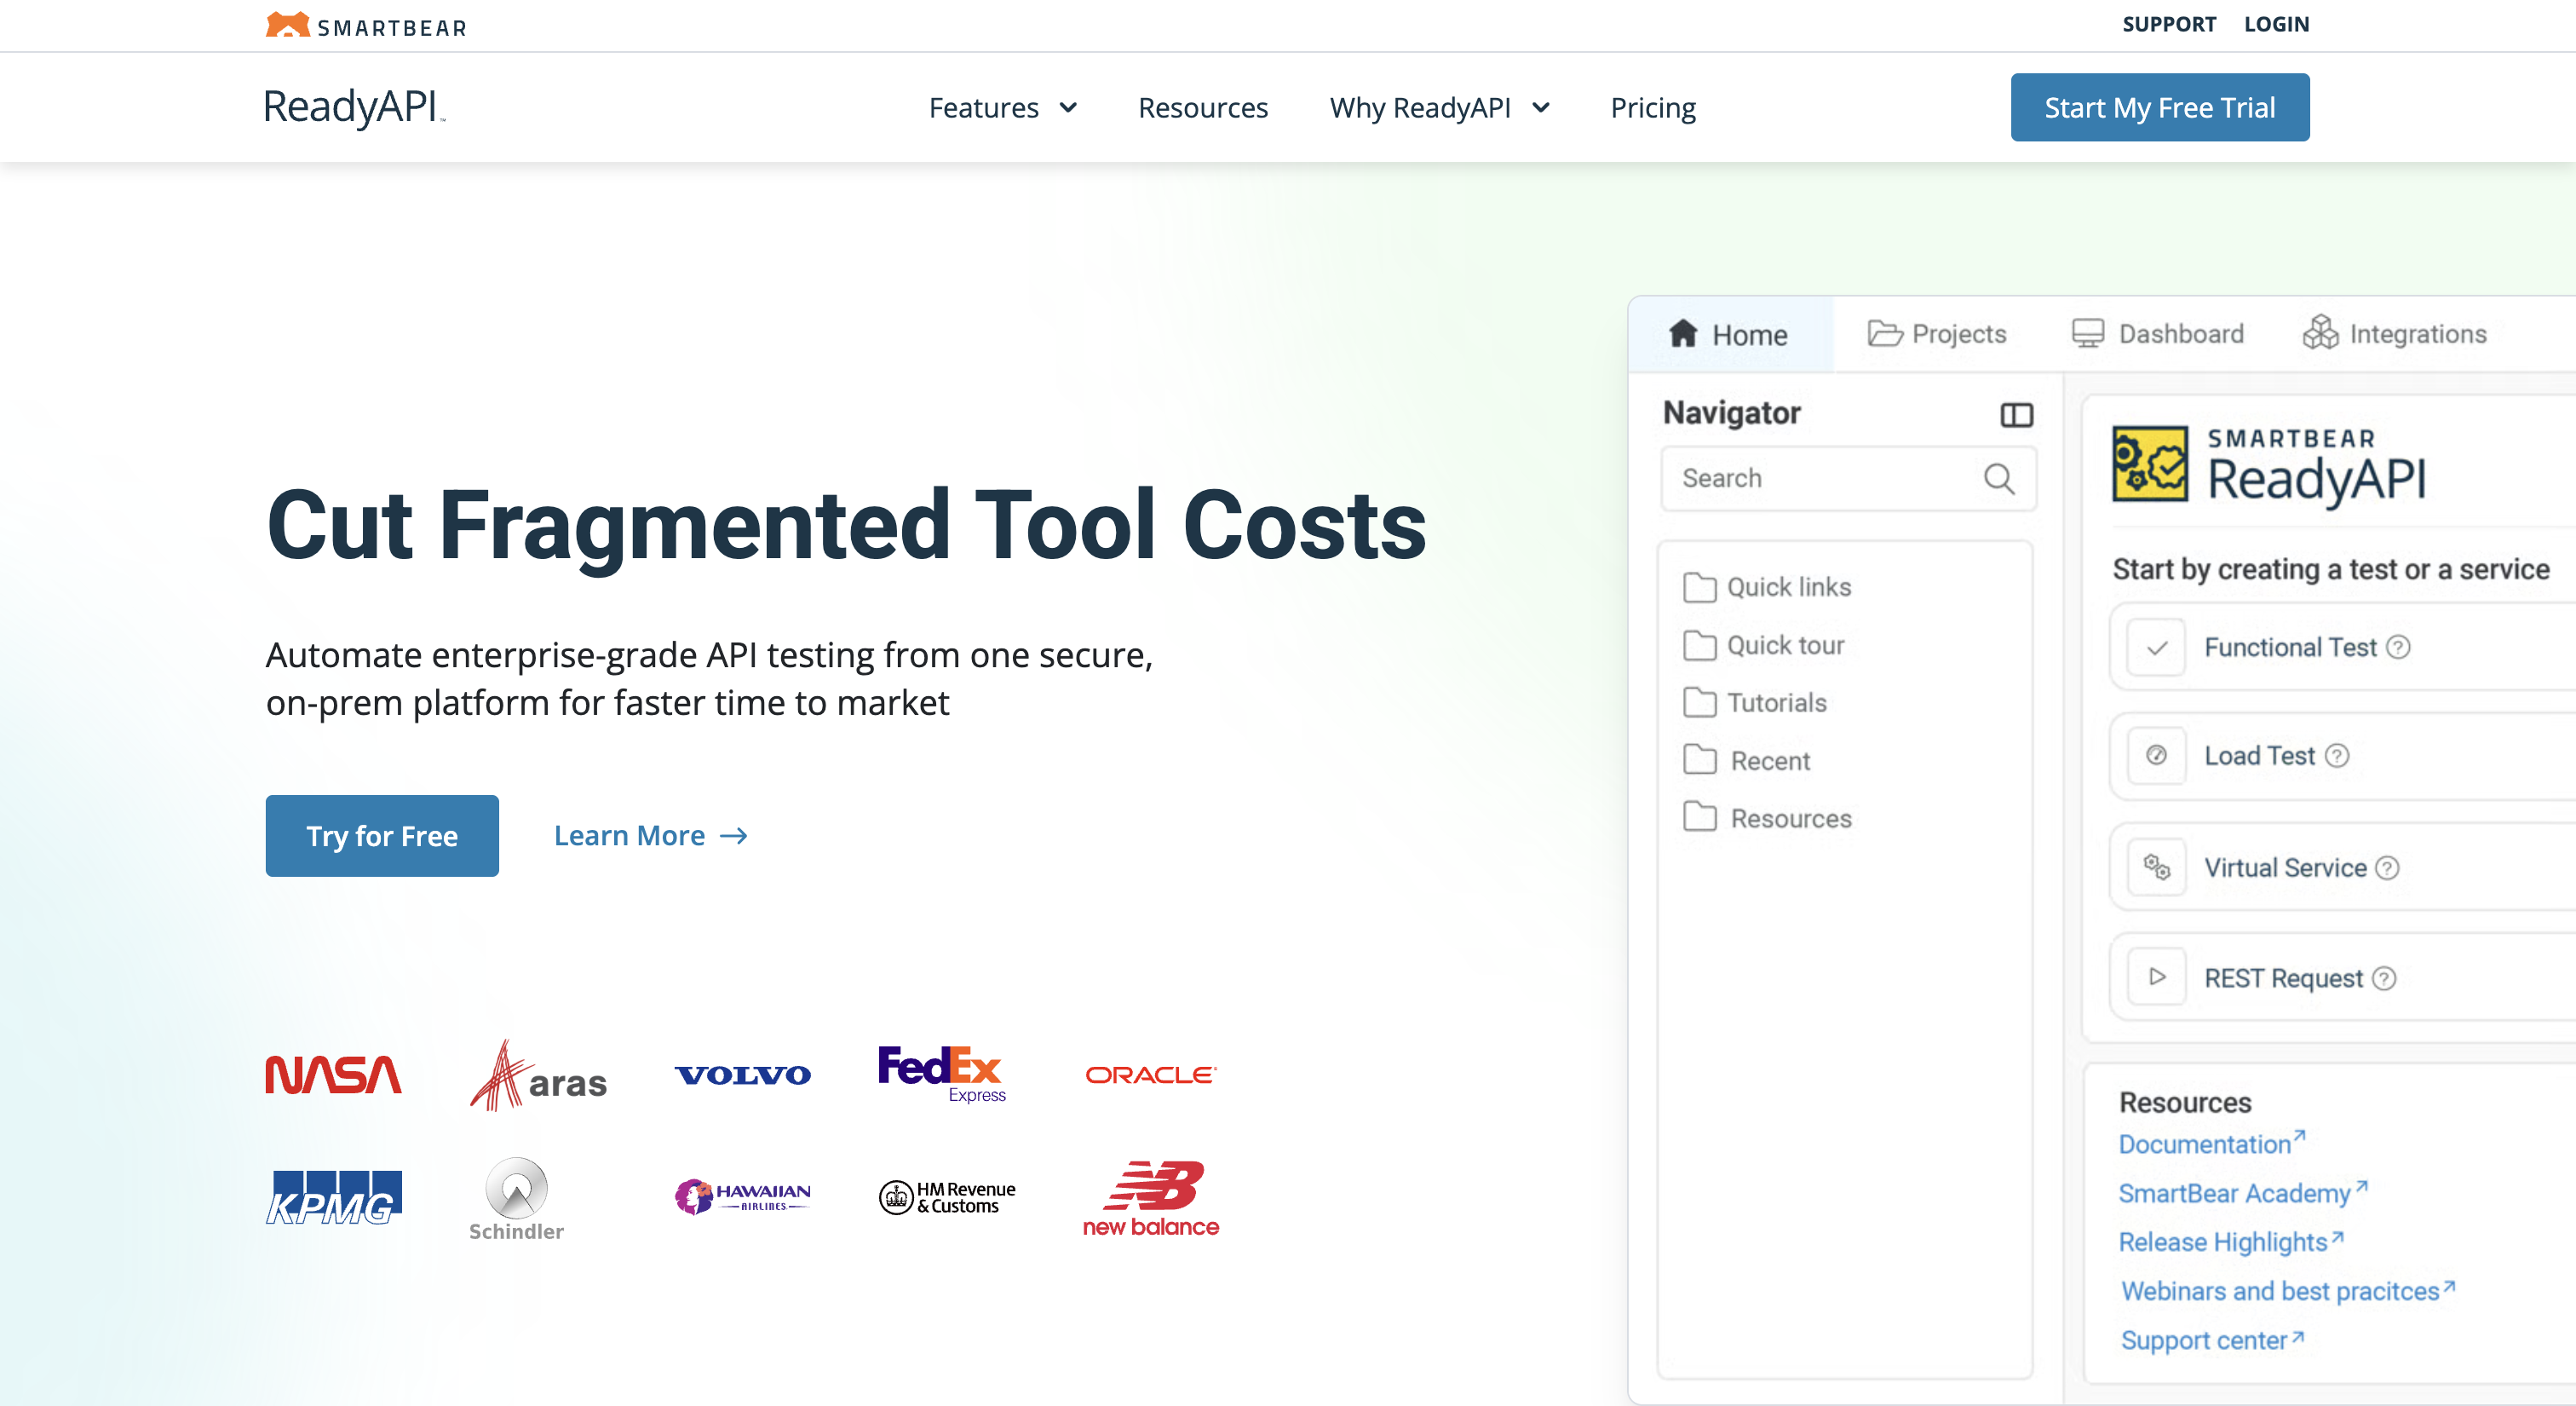The width and height of the screenshot is (2576, 1406).
Task: Click the REST Request play icon
Action: [2156, 977]
